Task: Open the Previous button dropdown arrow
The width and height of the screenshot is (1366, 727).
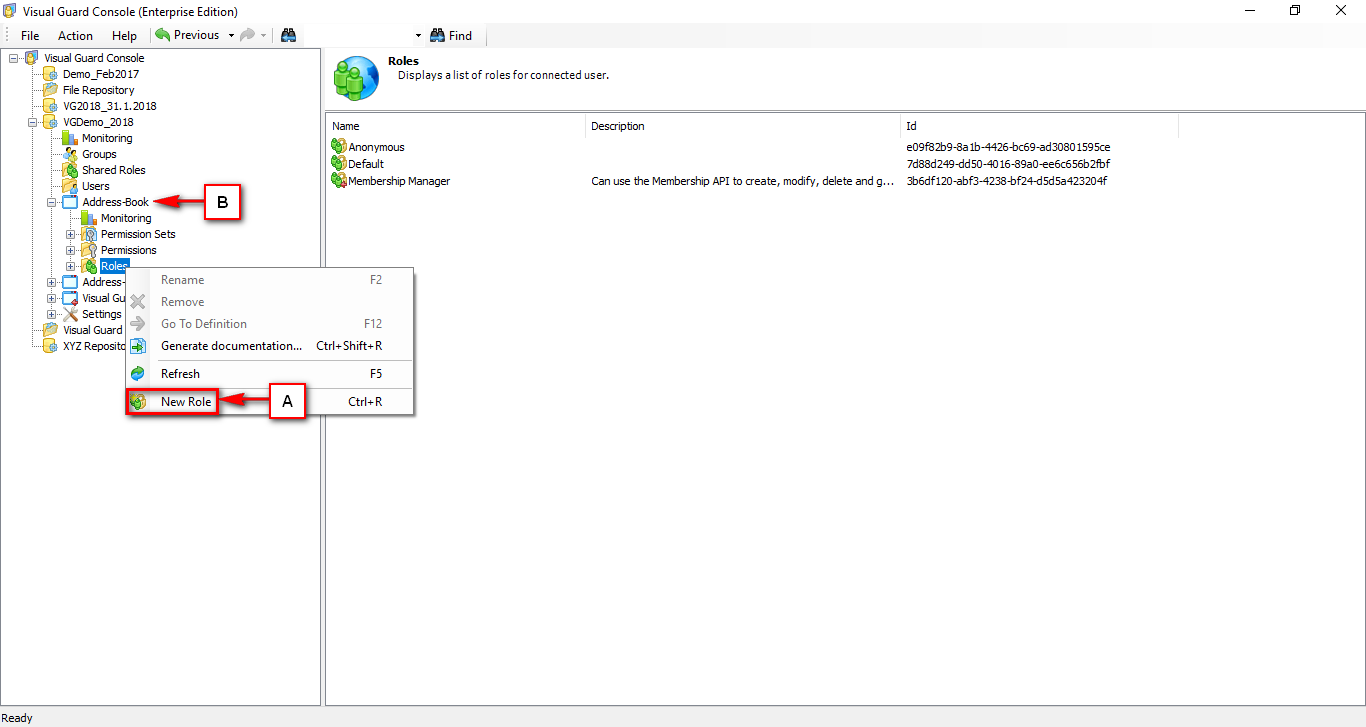Action: tap(229, 34)
